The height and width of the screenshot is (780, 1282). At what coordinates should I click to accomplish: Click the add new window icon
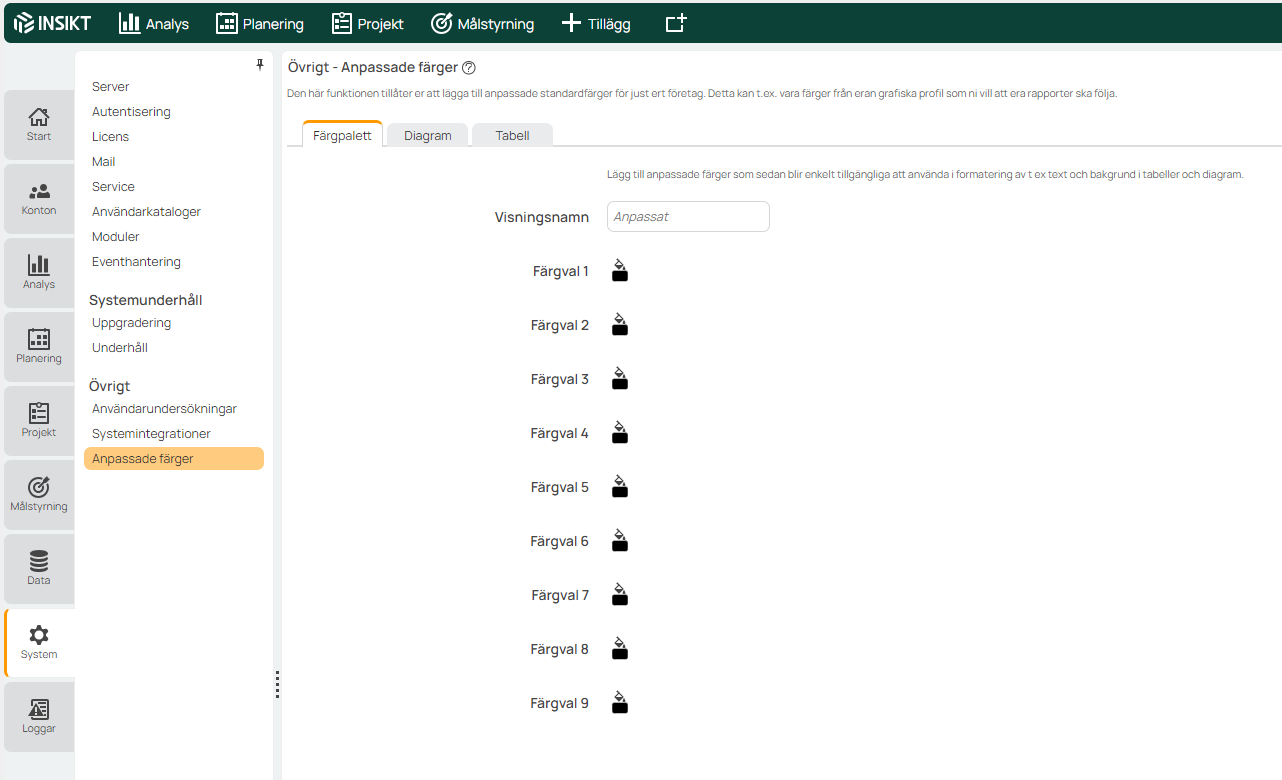(676, 23)
